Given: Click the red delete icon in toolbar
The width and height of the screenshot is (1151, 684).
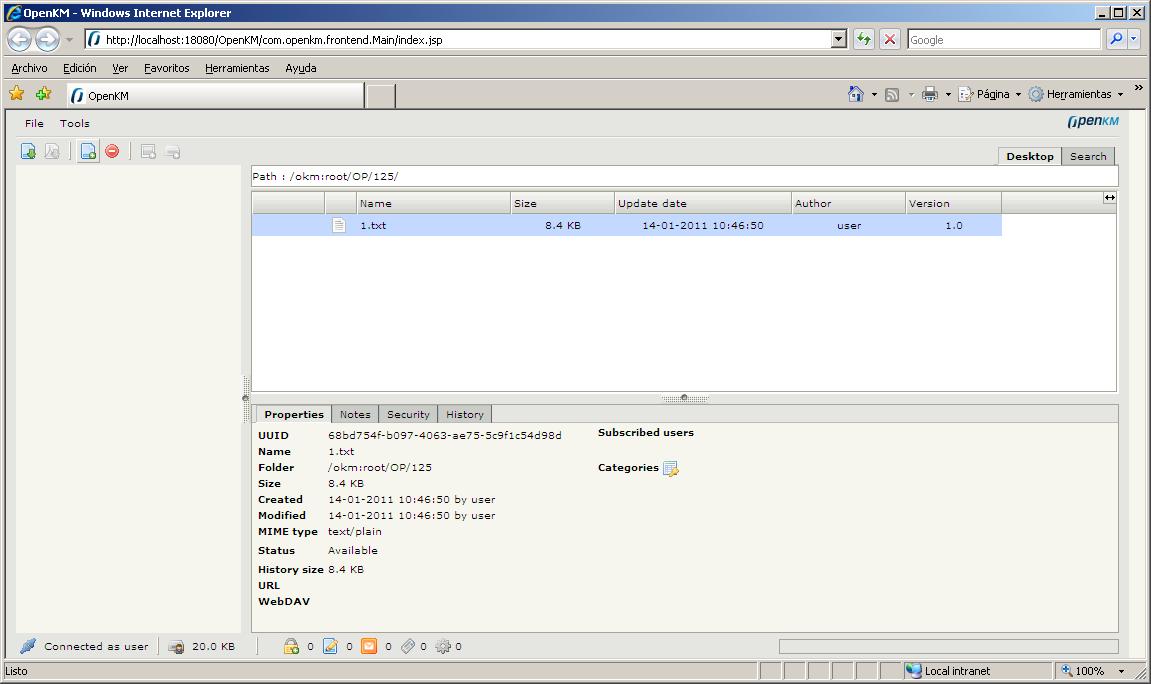Looking at the screenshot, I should (112, 151).
